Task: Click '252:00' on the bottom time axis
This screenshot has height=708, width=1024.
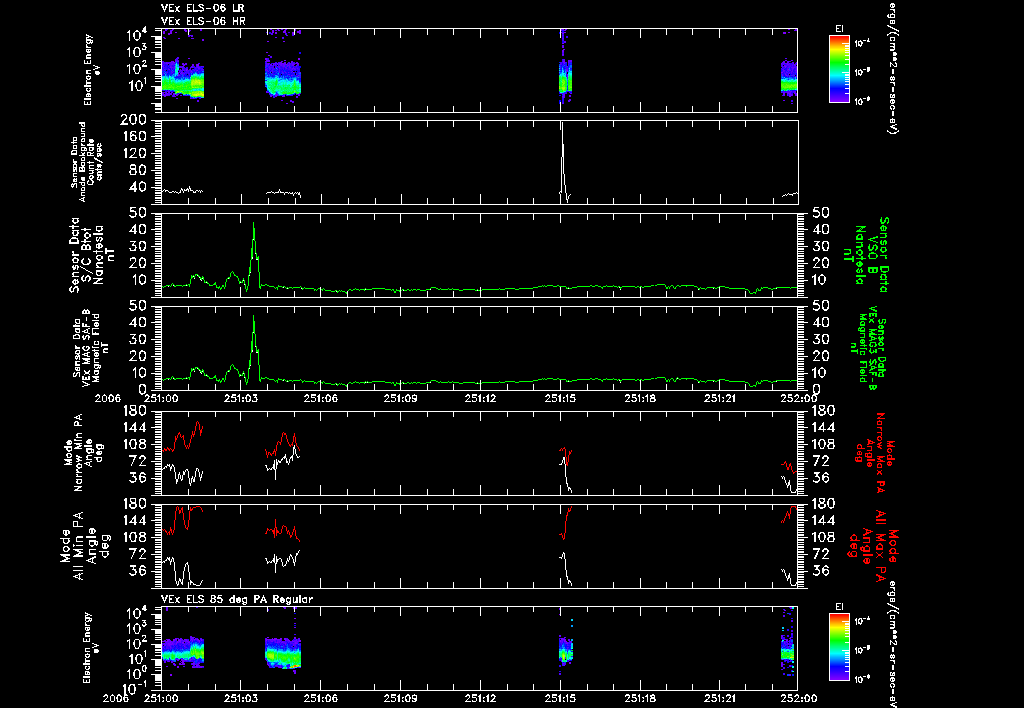Action: point(800,698)
